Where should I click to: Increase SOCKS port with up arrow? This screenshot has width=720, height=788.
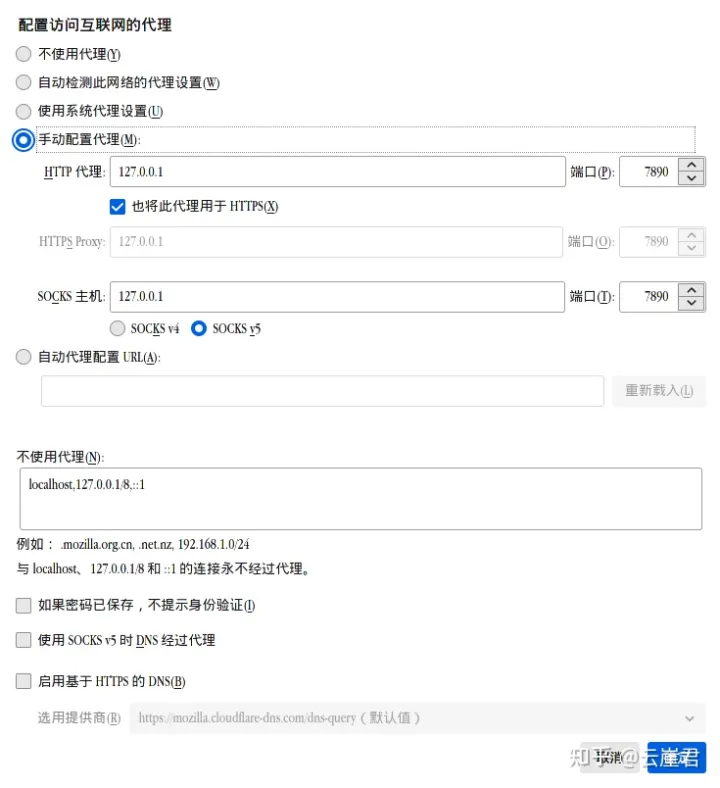tap(691, 289)
